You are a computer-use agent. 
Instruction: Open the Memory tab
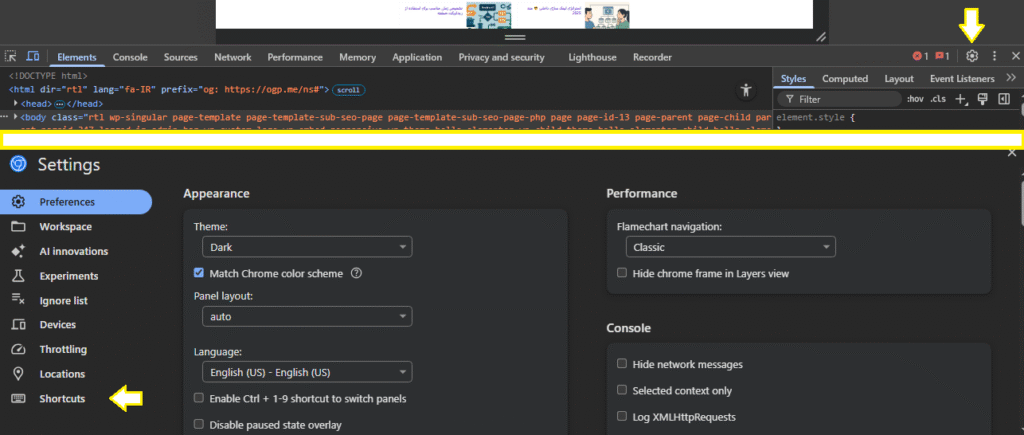(357, 57)
